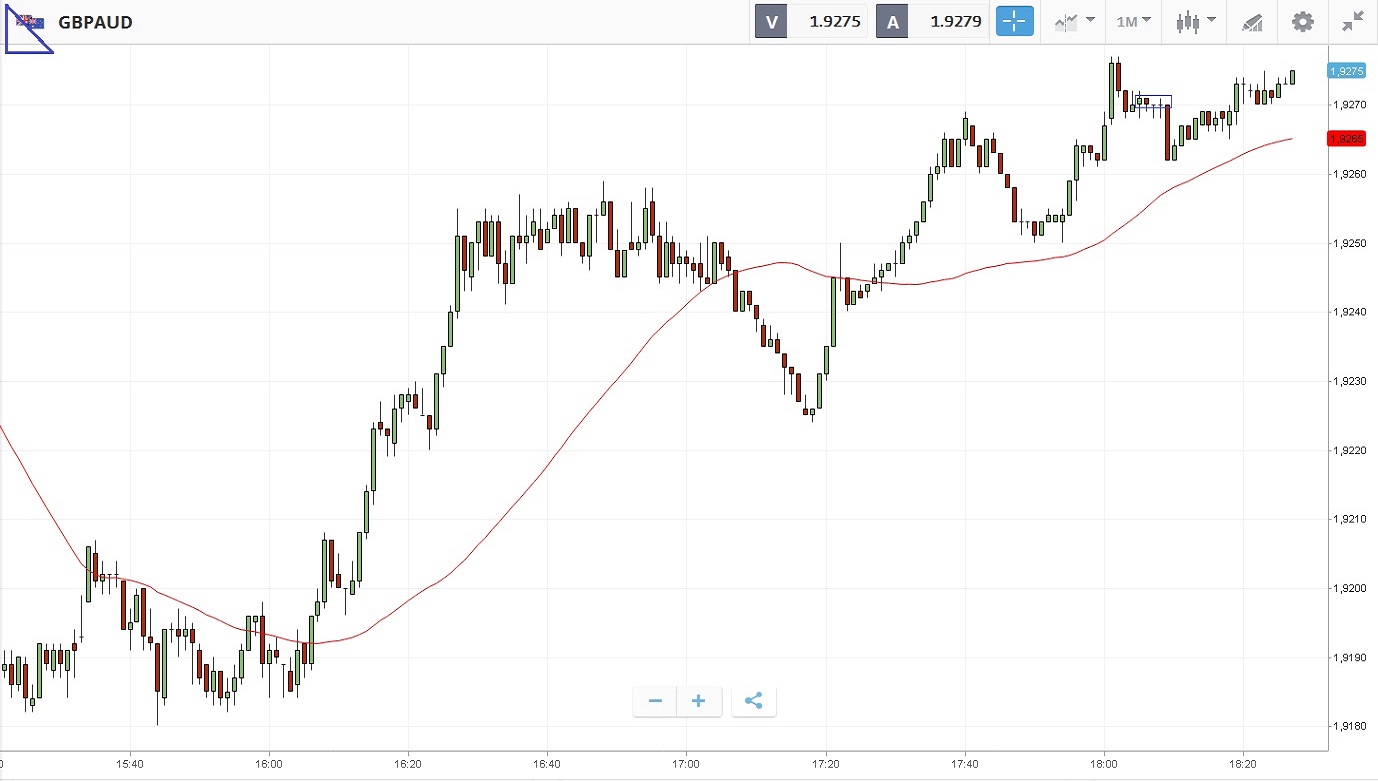Click the GBPAUD flag icon
Screen dimensions: 1378x781
click(x=30, y=21)
